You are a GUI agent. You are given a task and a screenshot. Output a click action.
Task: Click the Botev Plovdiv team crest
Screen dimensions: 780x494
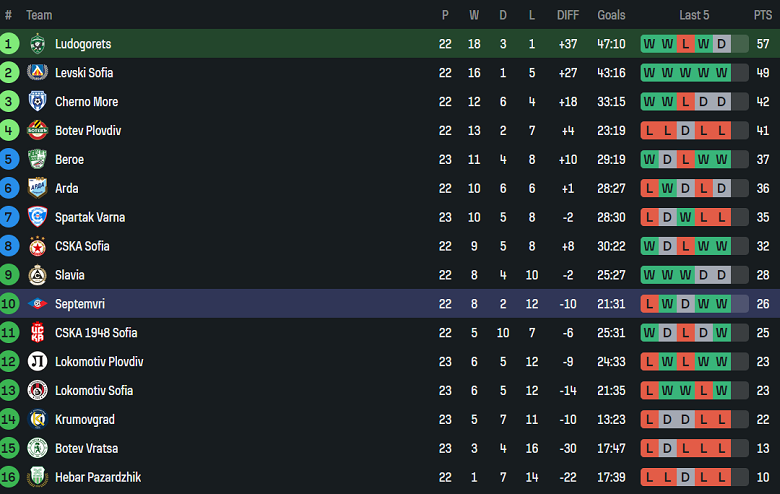37,131
